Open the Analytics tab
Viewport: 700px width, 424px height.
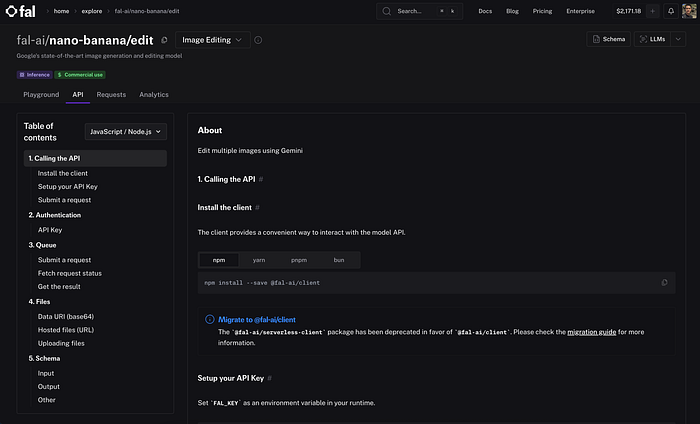click(154, 95)
